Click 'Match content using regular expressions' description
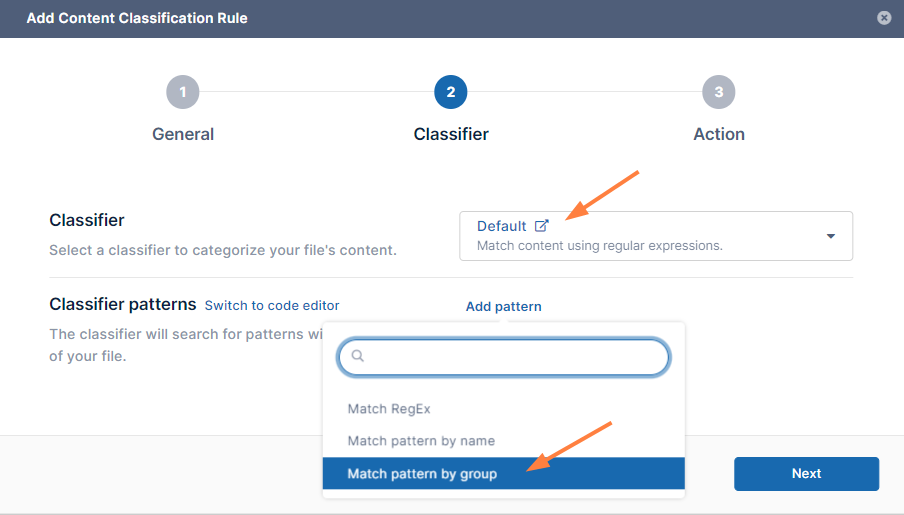904x515 pixels. 599,245
